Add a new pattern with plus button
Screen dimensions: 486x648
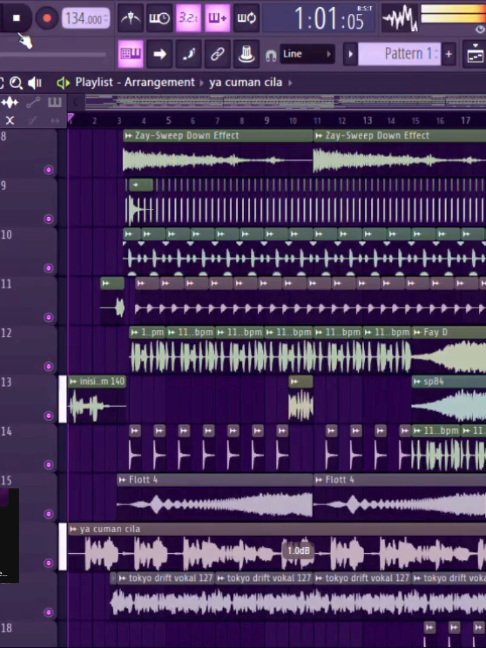[x=448, y=54]
